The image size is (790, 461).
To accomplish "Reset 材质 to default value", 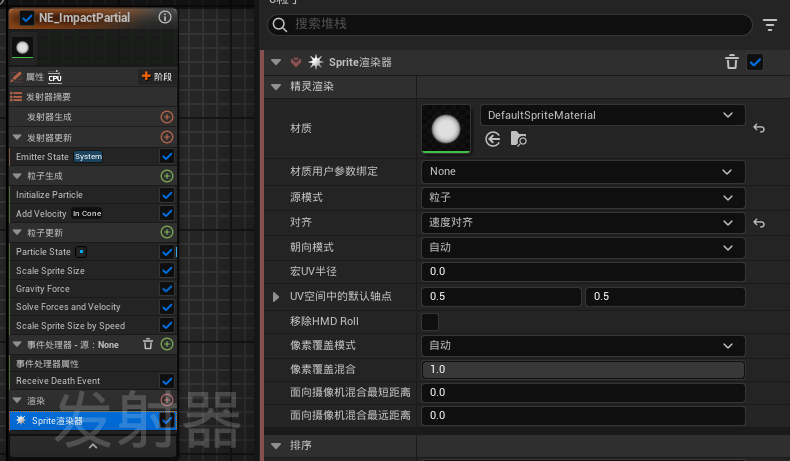I will pos(759,128).
